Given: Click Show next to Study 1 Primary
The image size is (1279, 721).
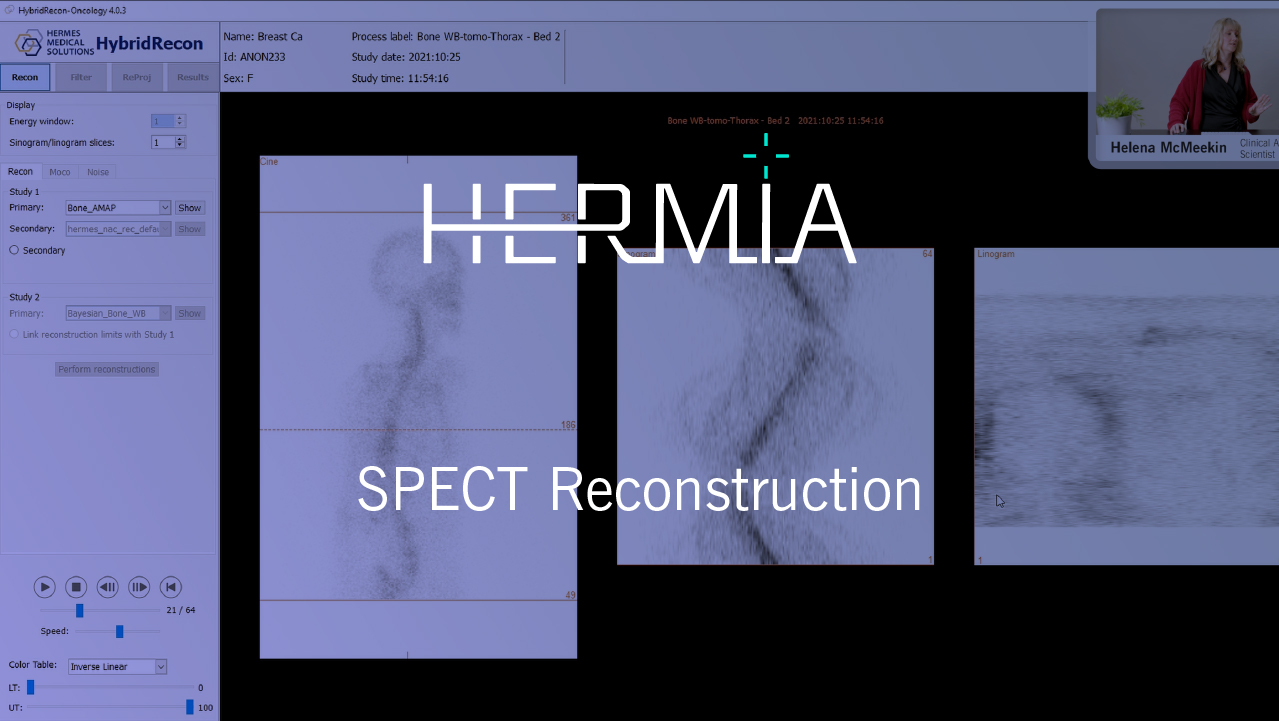Looking at the screenshot, I should pos(189,208).
